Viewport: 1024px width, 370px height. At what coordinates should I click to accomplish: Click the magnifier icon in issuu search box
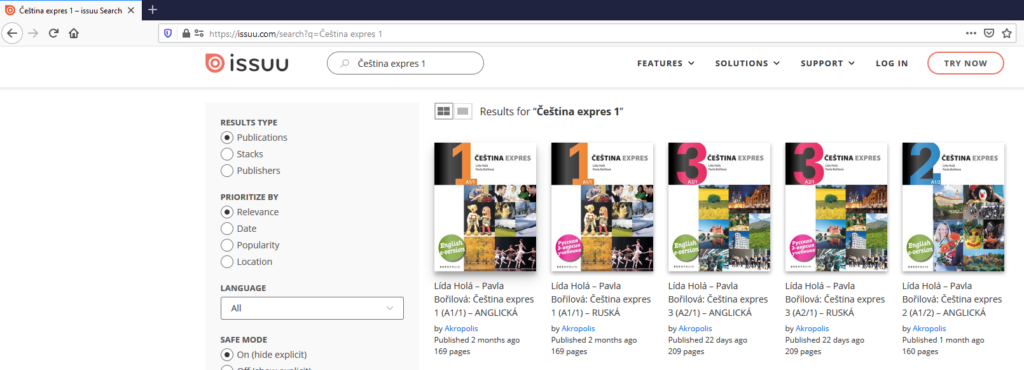(x=345, y=63)
